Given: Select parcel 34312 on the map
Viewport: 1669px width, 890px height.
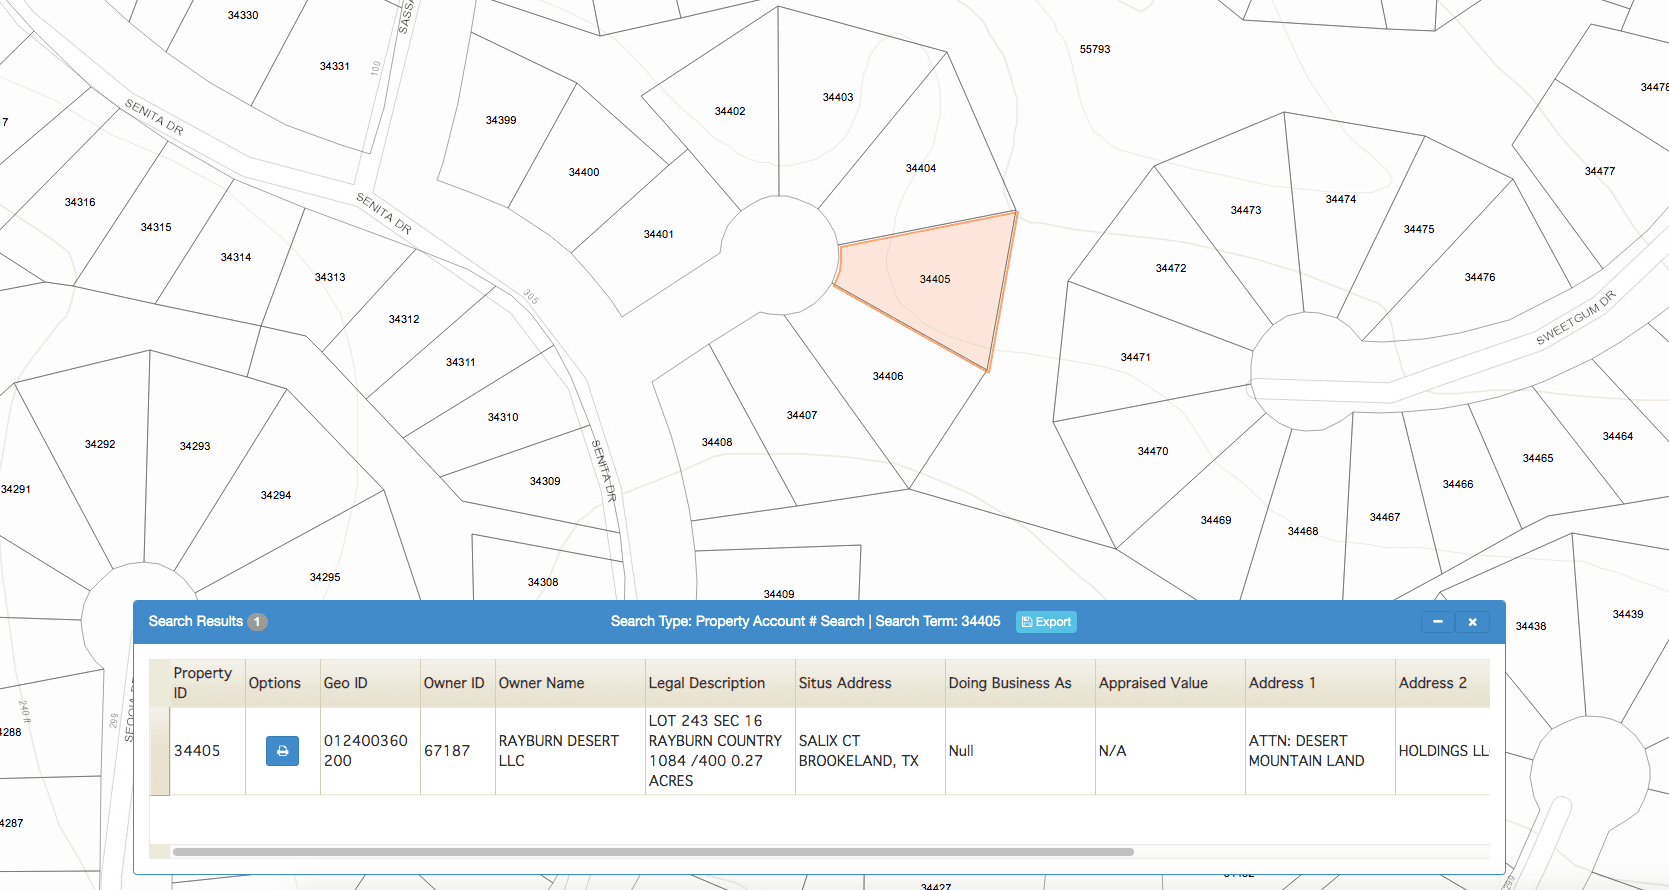Looking at the screenshot, I should pyautogui.click(x=404, y=319).
